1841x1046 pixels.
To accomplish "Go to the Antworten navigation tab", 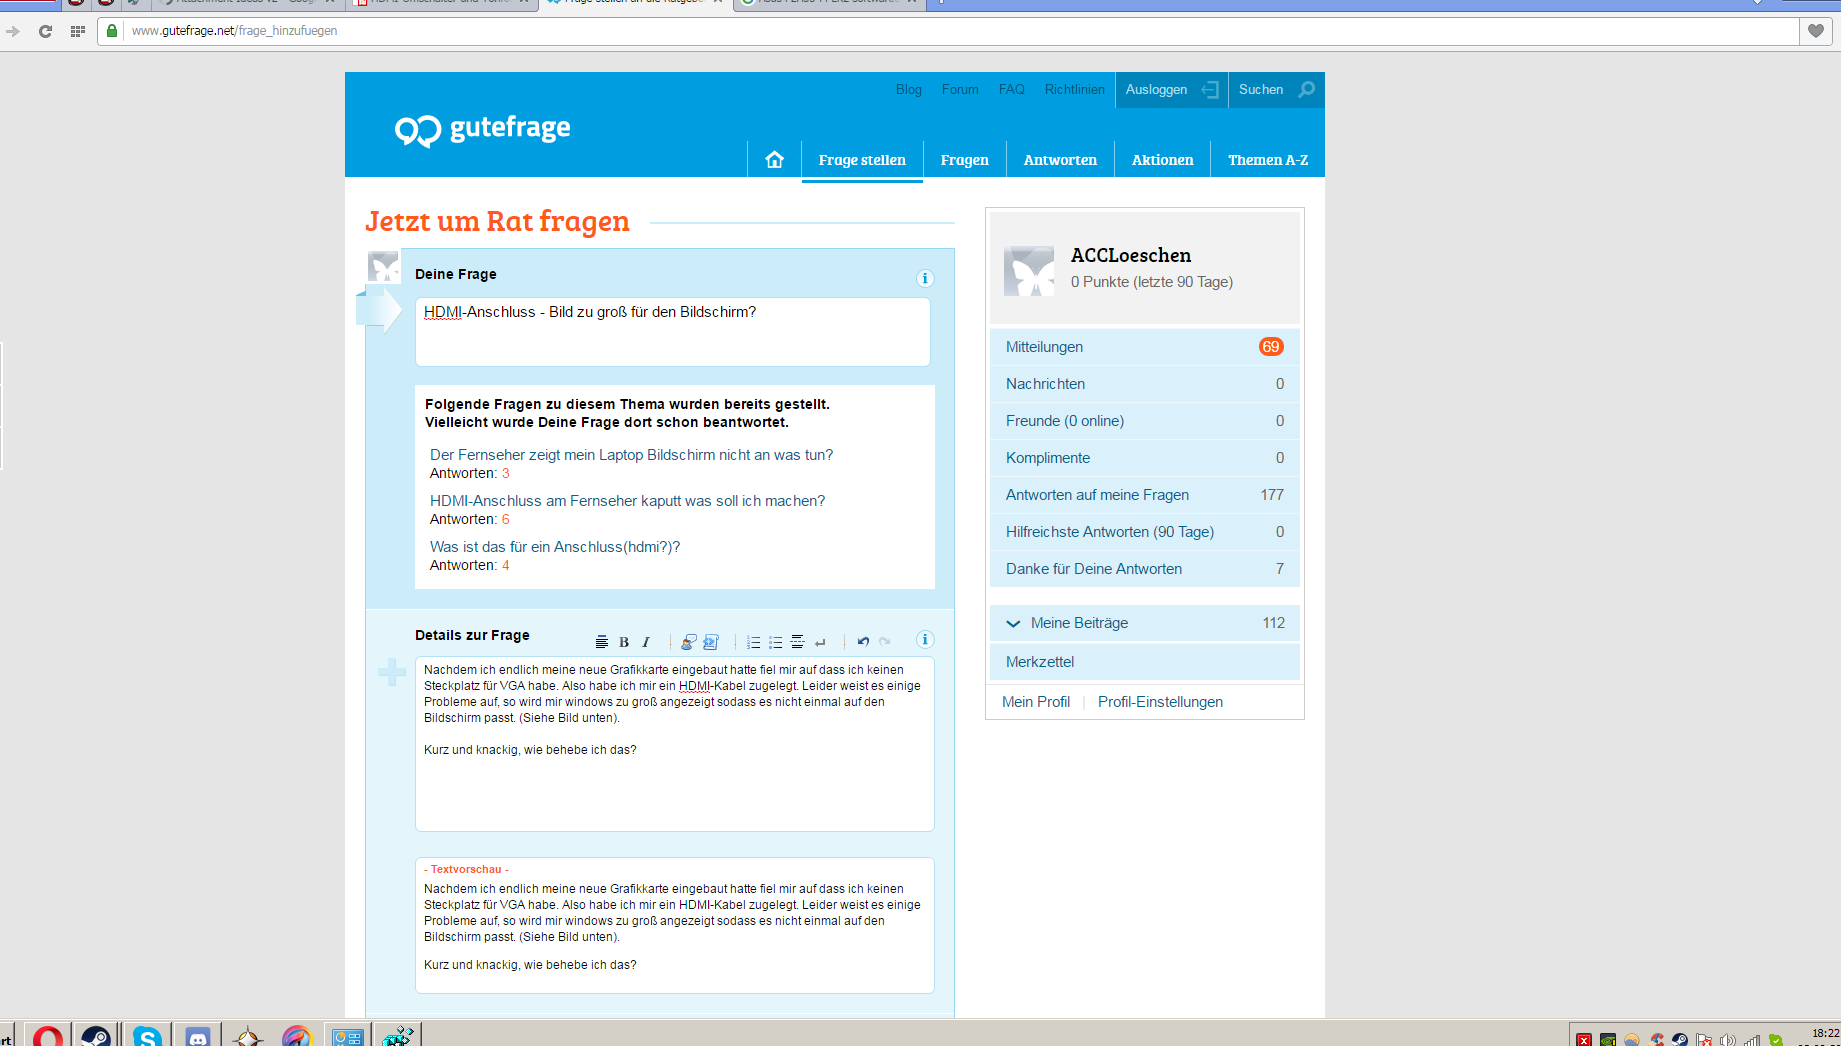I will pos(1060,160).
